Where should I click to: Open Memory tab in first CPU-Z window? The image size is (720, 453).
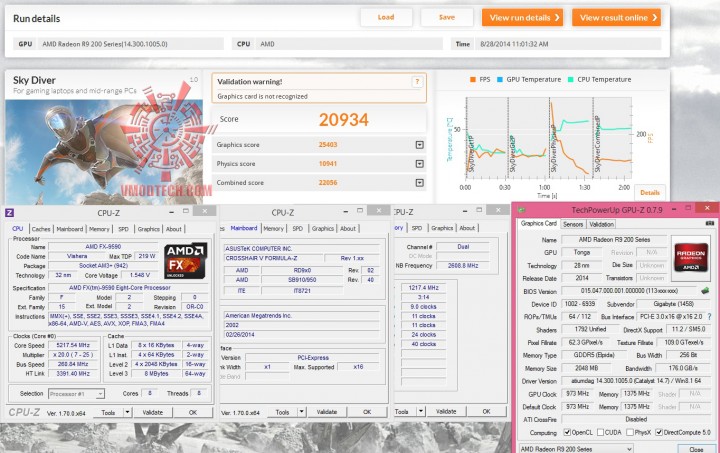[x=99, y=229]
